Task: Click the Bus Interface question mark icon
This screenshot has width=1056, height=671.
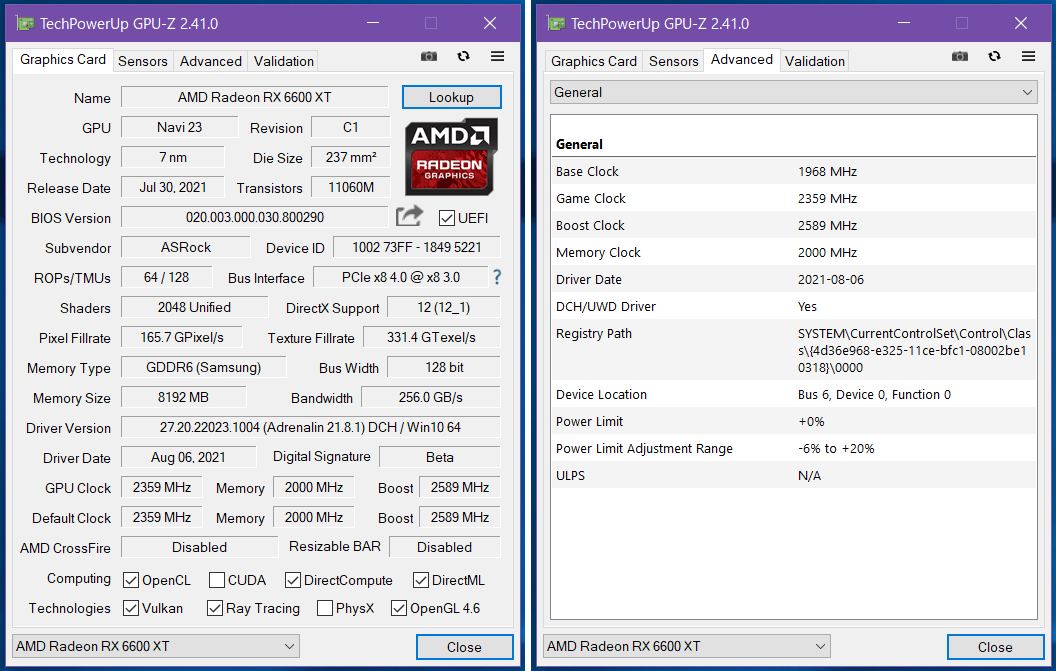Action: [x=497, y=277]
